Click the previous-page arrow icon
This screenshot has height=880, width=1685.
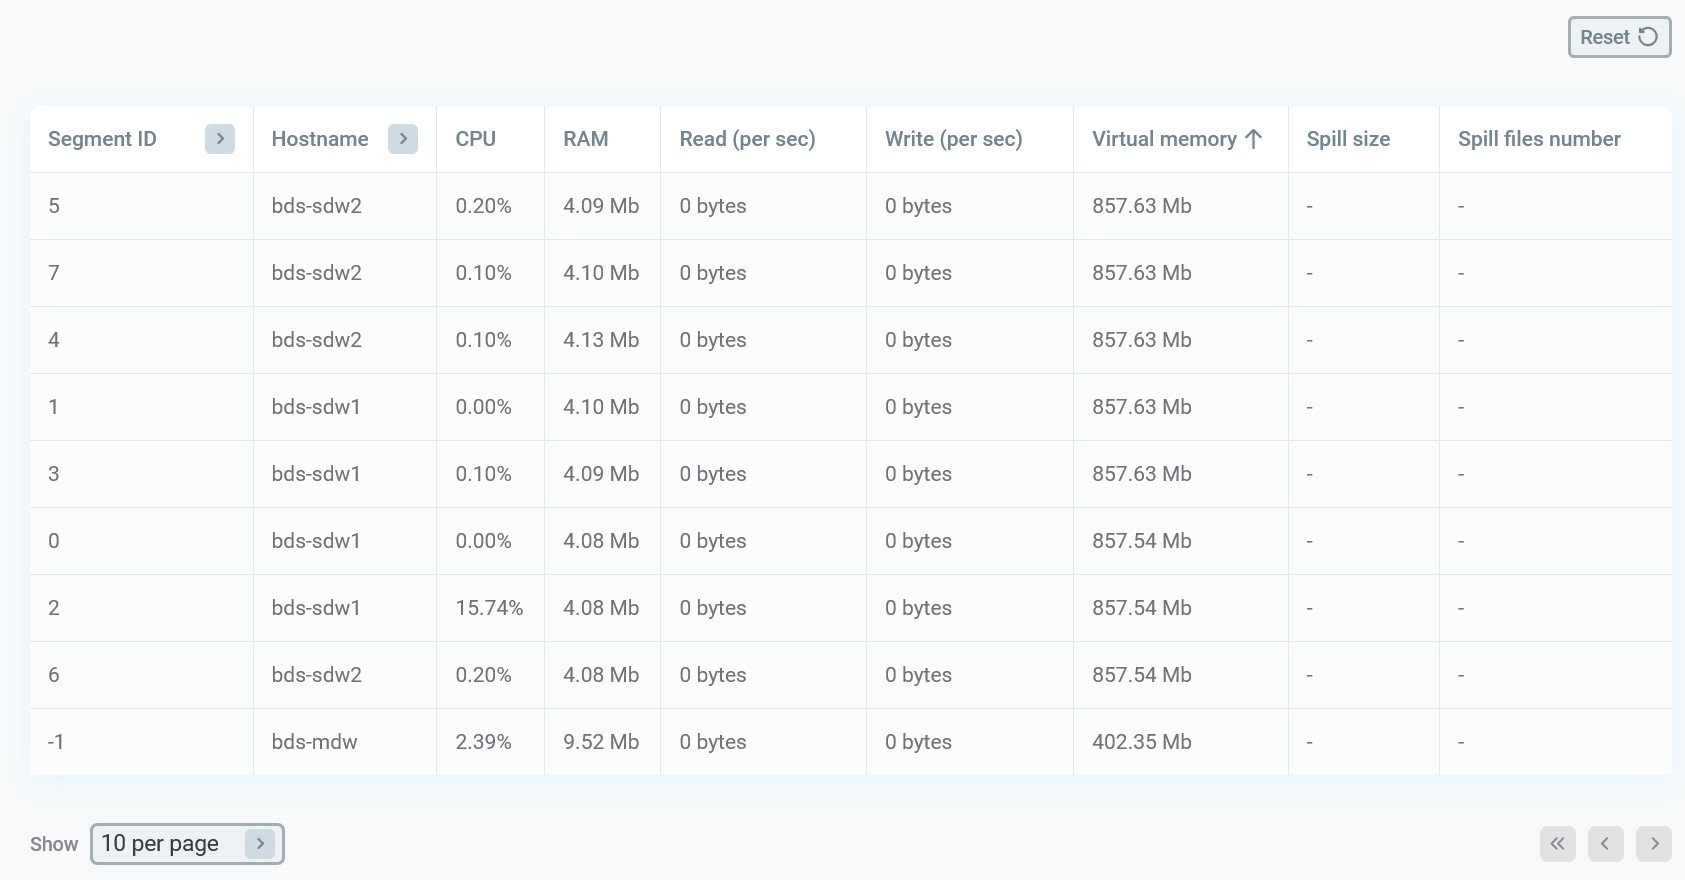click(1605, 843)
